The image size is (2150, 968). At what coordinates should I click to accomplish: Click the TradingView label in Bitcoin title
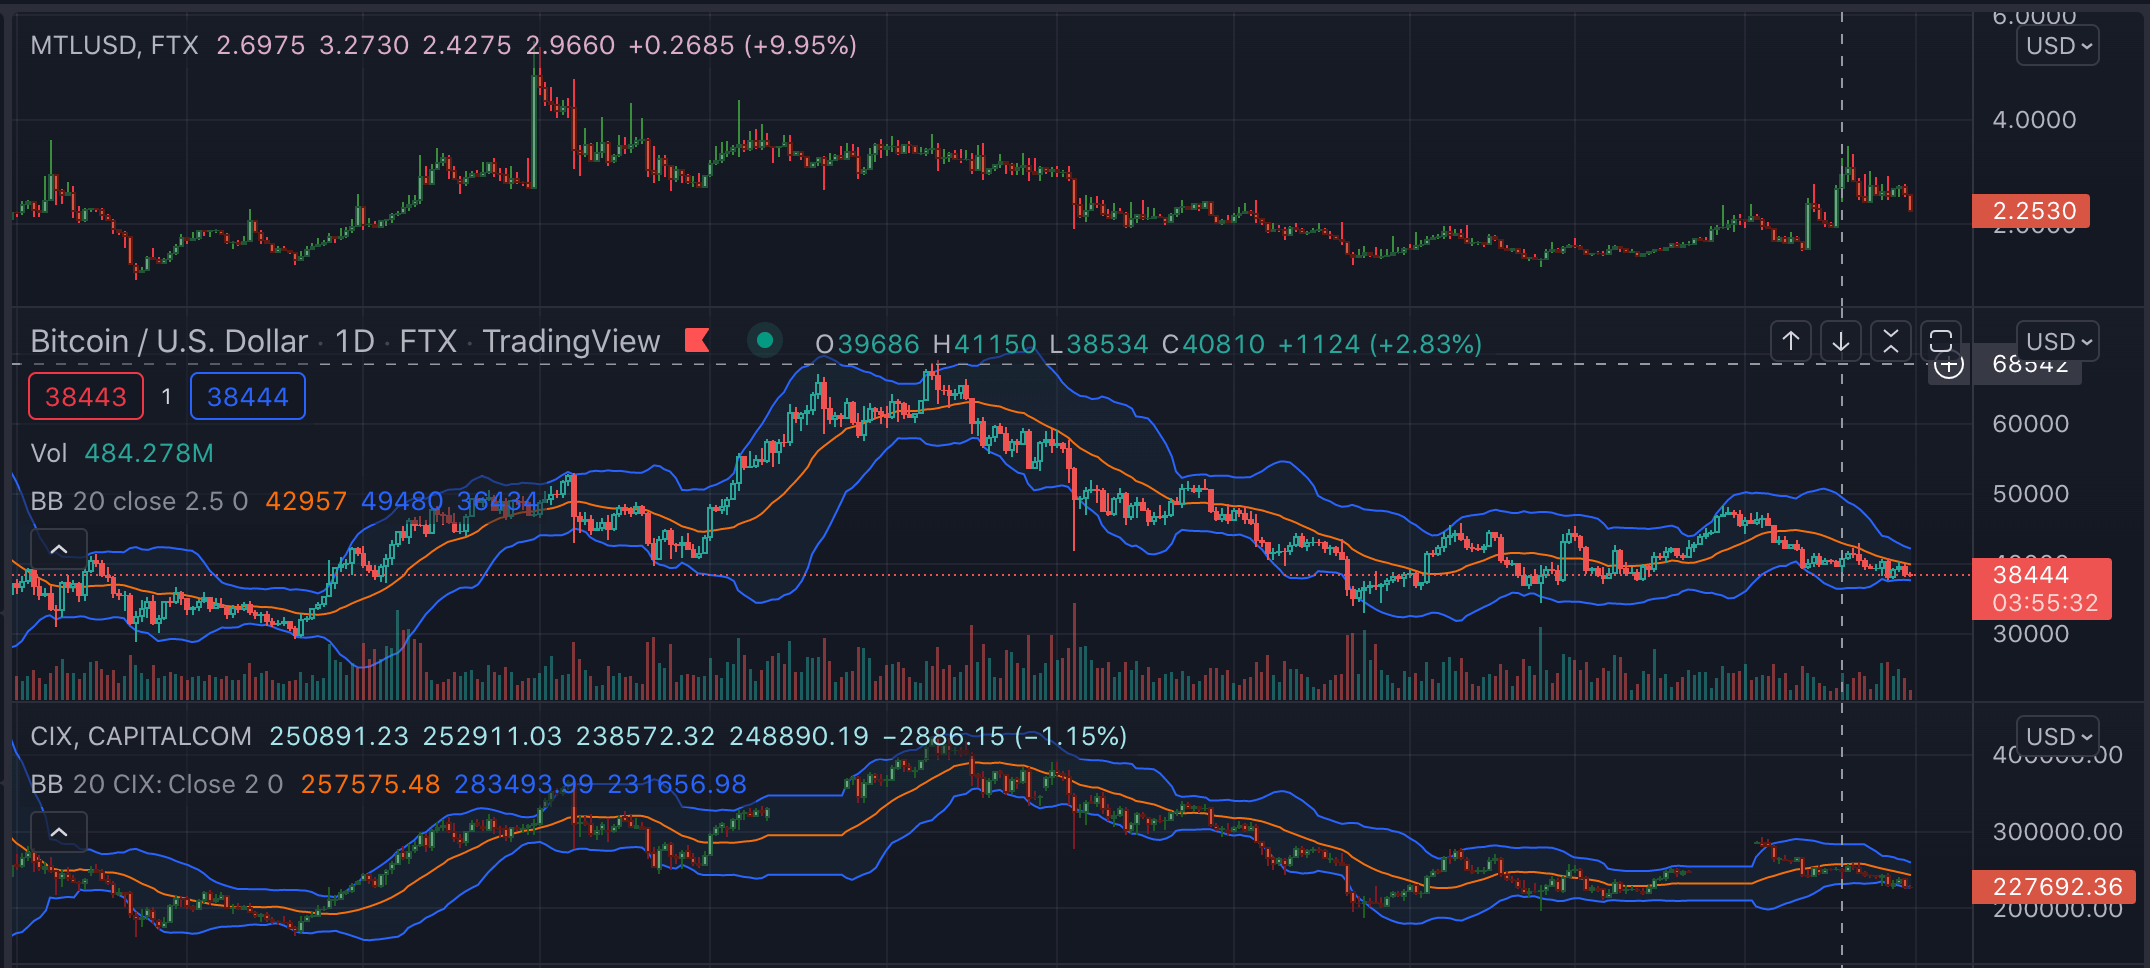point(571,342)
